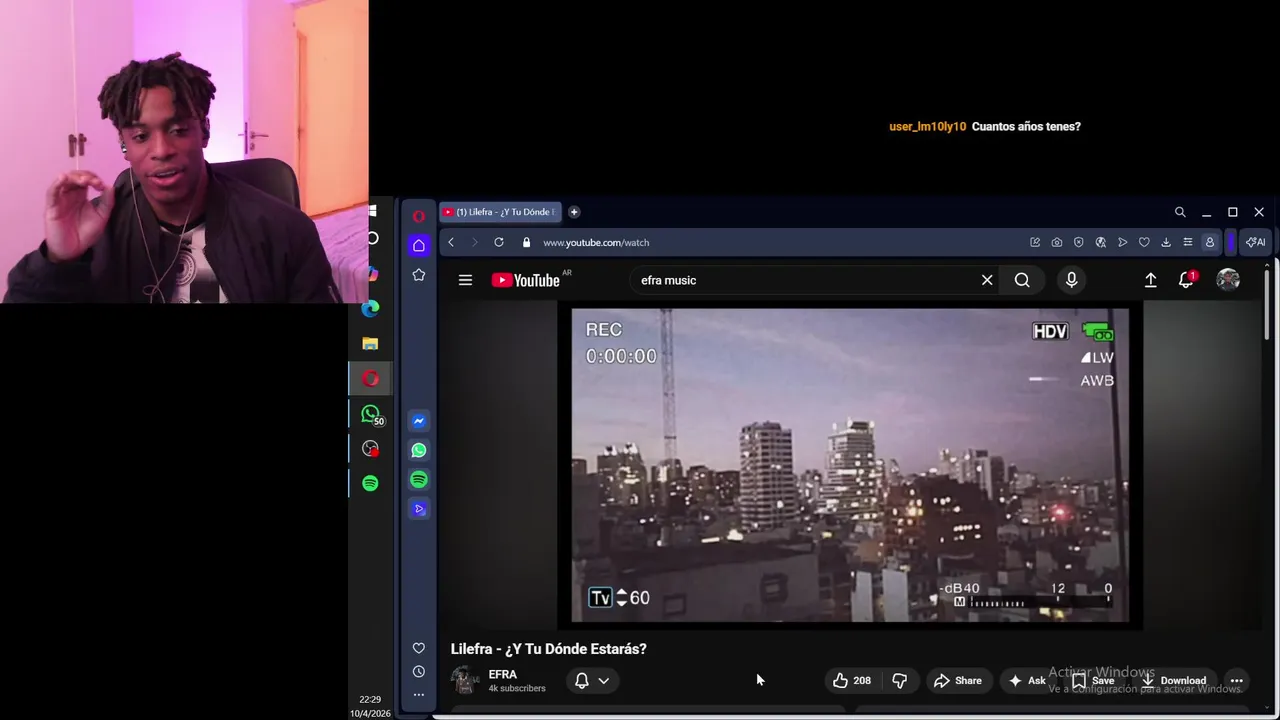The height and width of the screenshot is (720, 1280).
Task: Open Spotify in Windows taskbar
Action: [x=370, y=483]
